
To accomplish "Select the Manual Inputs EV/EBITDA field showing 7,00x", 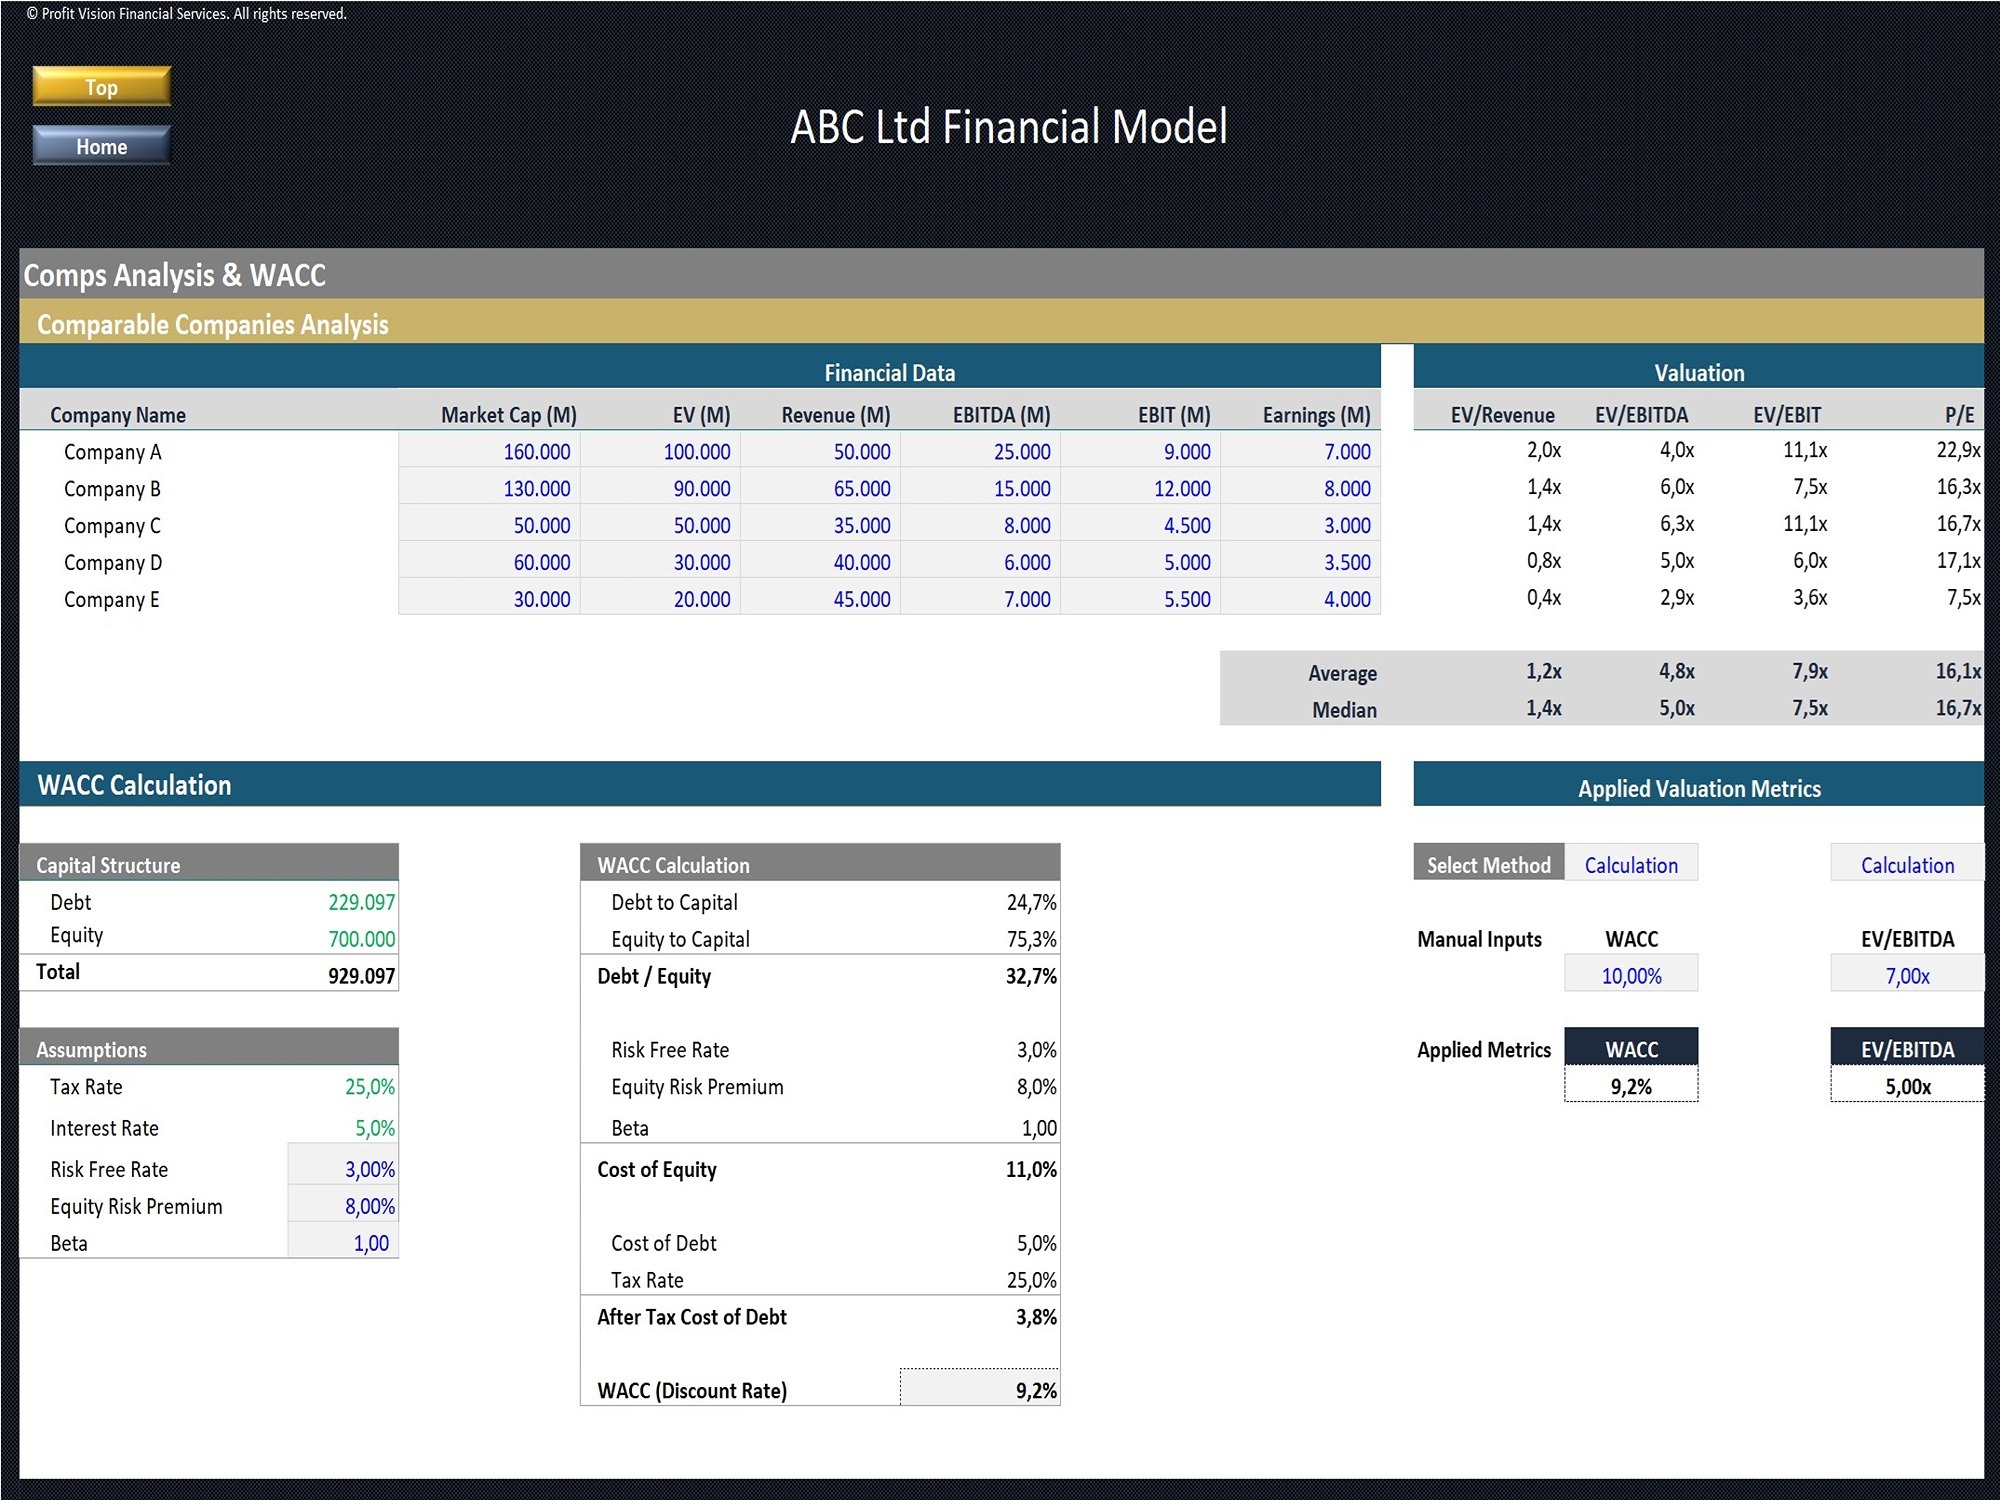I will (x=1906, y=975).
